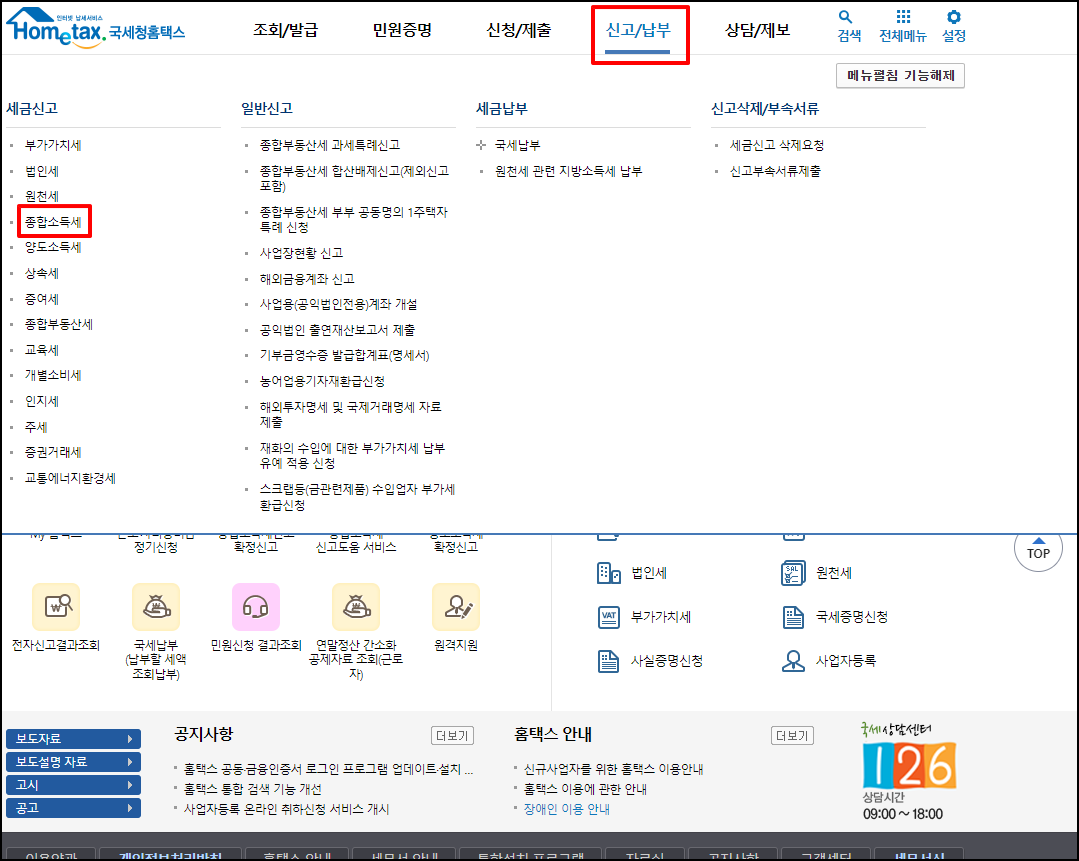This screenshot has width=1079, height=861.
Task: Open the 민원증명 menu
Action: pyautogui.click(x=402, y=30)
